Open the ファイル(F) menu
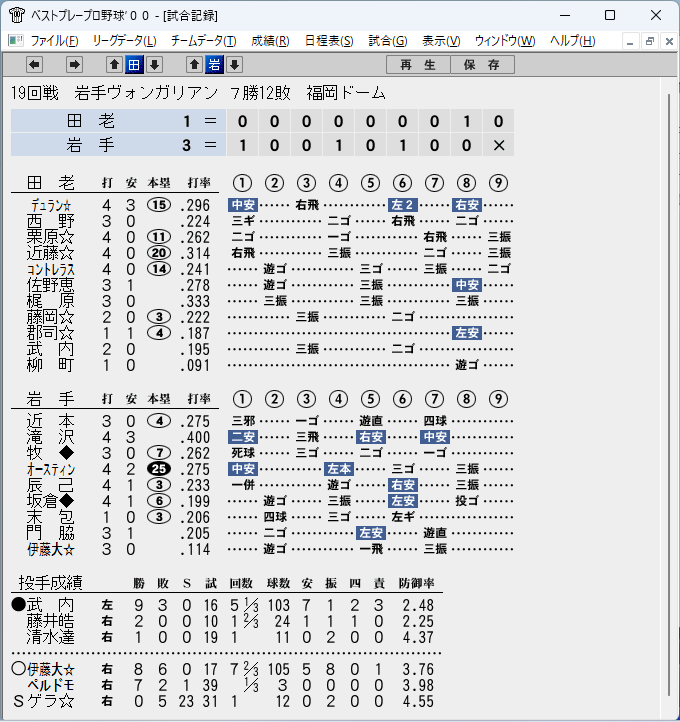The width and height of the screenshot is (680, 722). 54,41
